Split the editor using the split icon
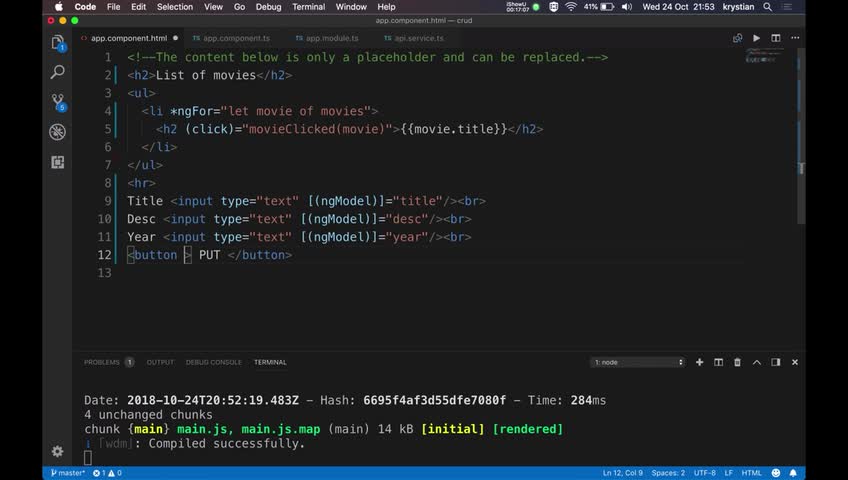This screenshot has height=480, width=848. (x=776, y=38)
